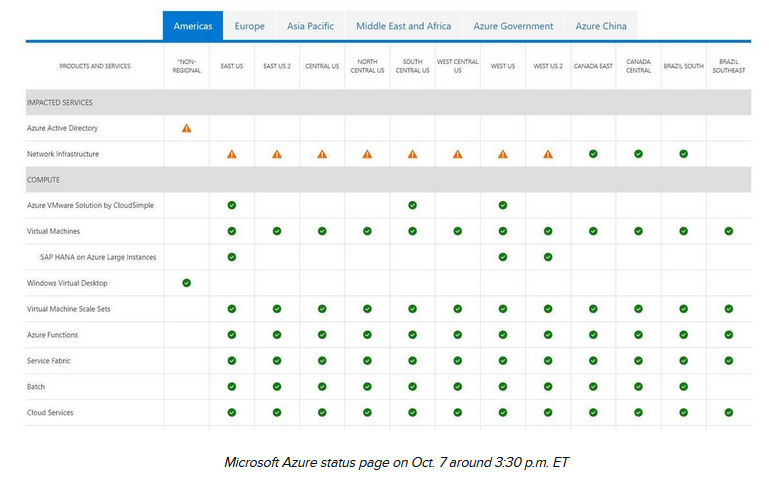
Task: Open the Azure China tab
Action: tap(601, 26)
